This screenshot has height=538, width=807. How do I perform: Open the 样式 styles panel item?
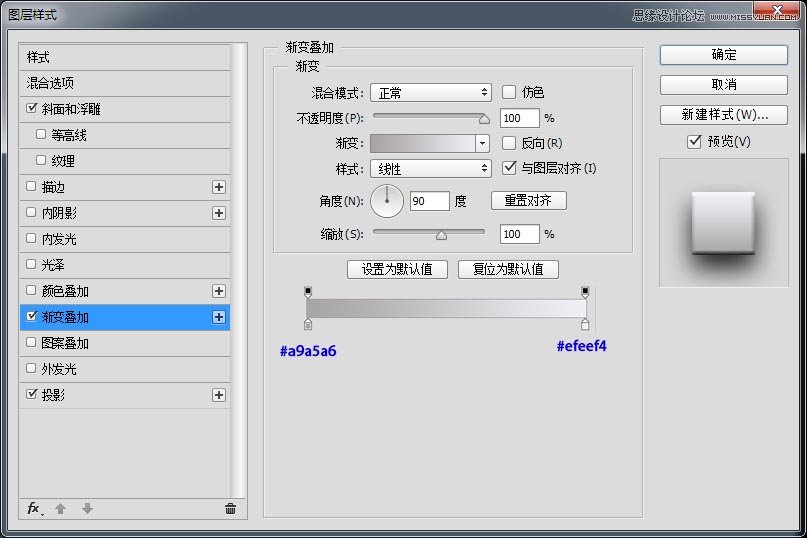coord(125,57)
